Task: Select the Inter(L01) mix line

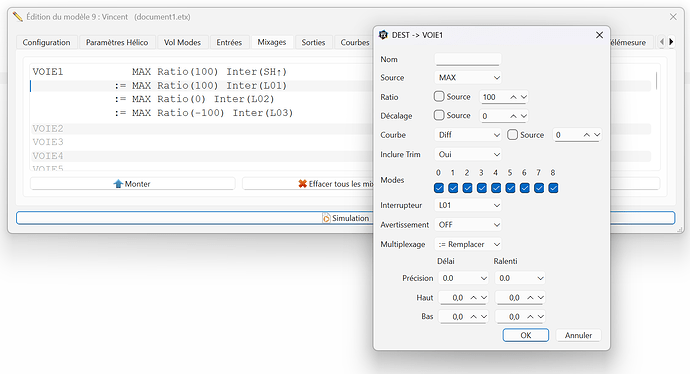Action: click(x=202, y=86)
